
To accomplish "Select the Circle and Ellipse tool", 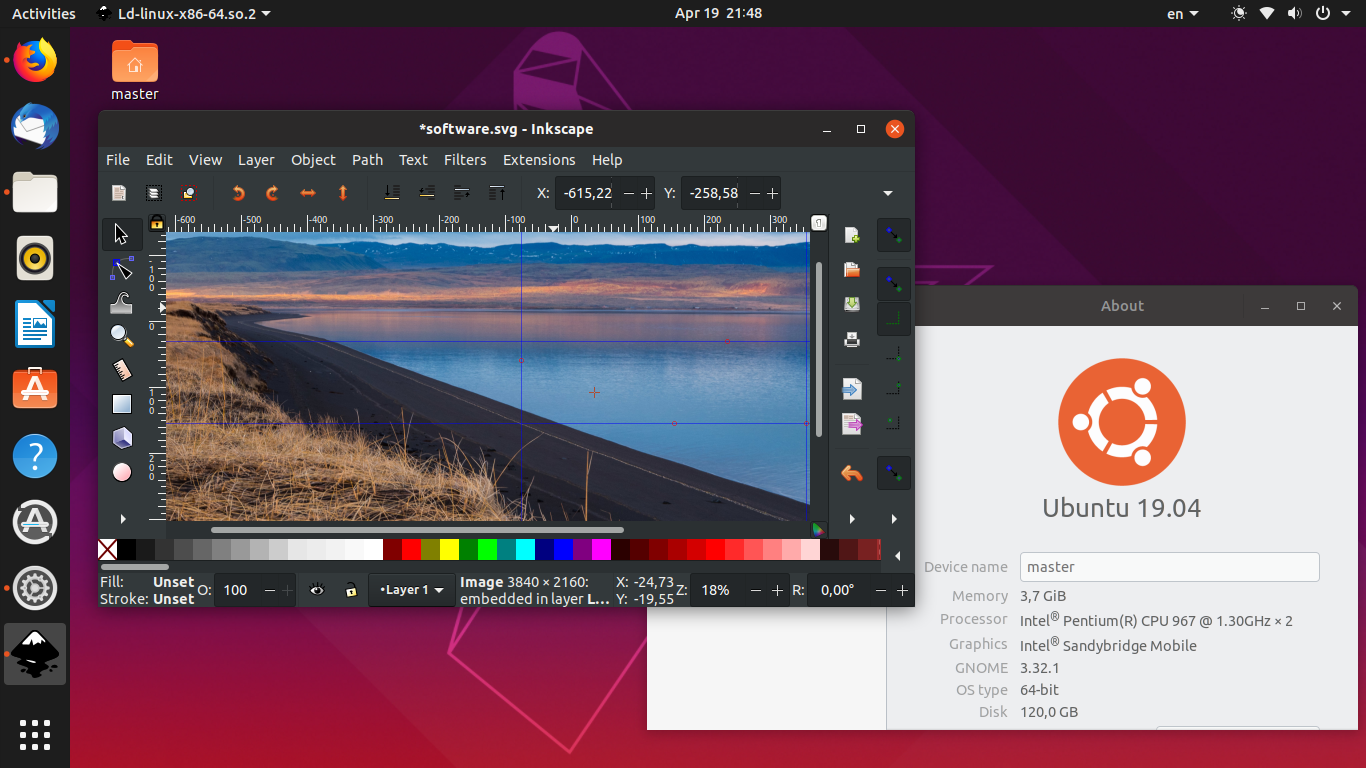I will coord(122,472).
